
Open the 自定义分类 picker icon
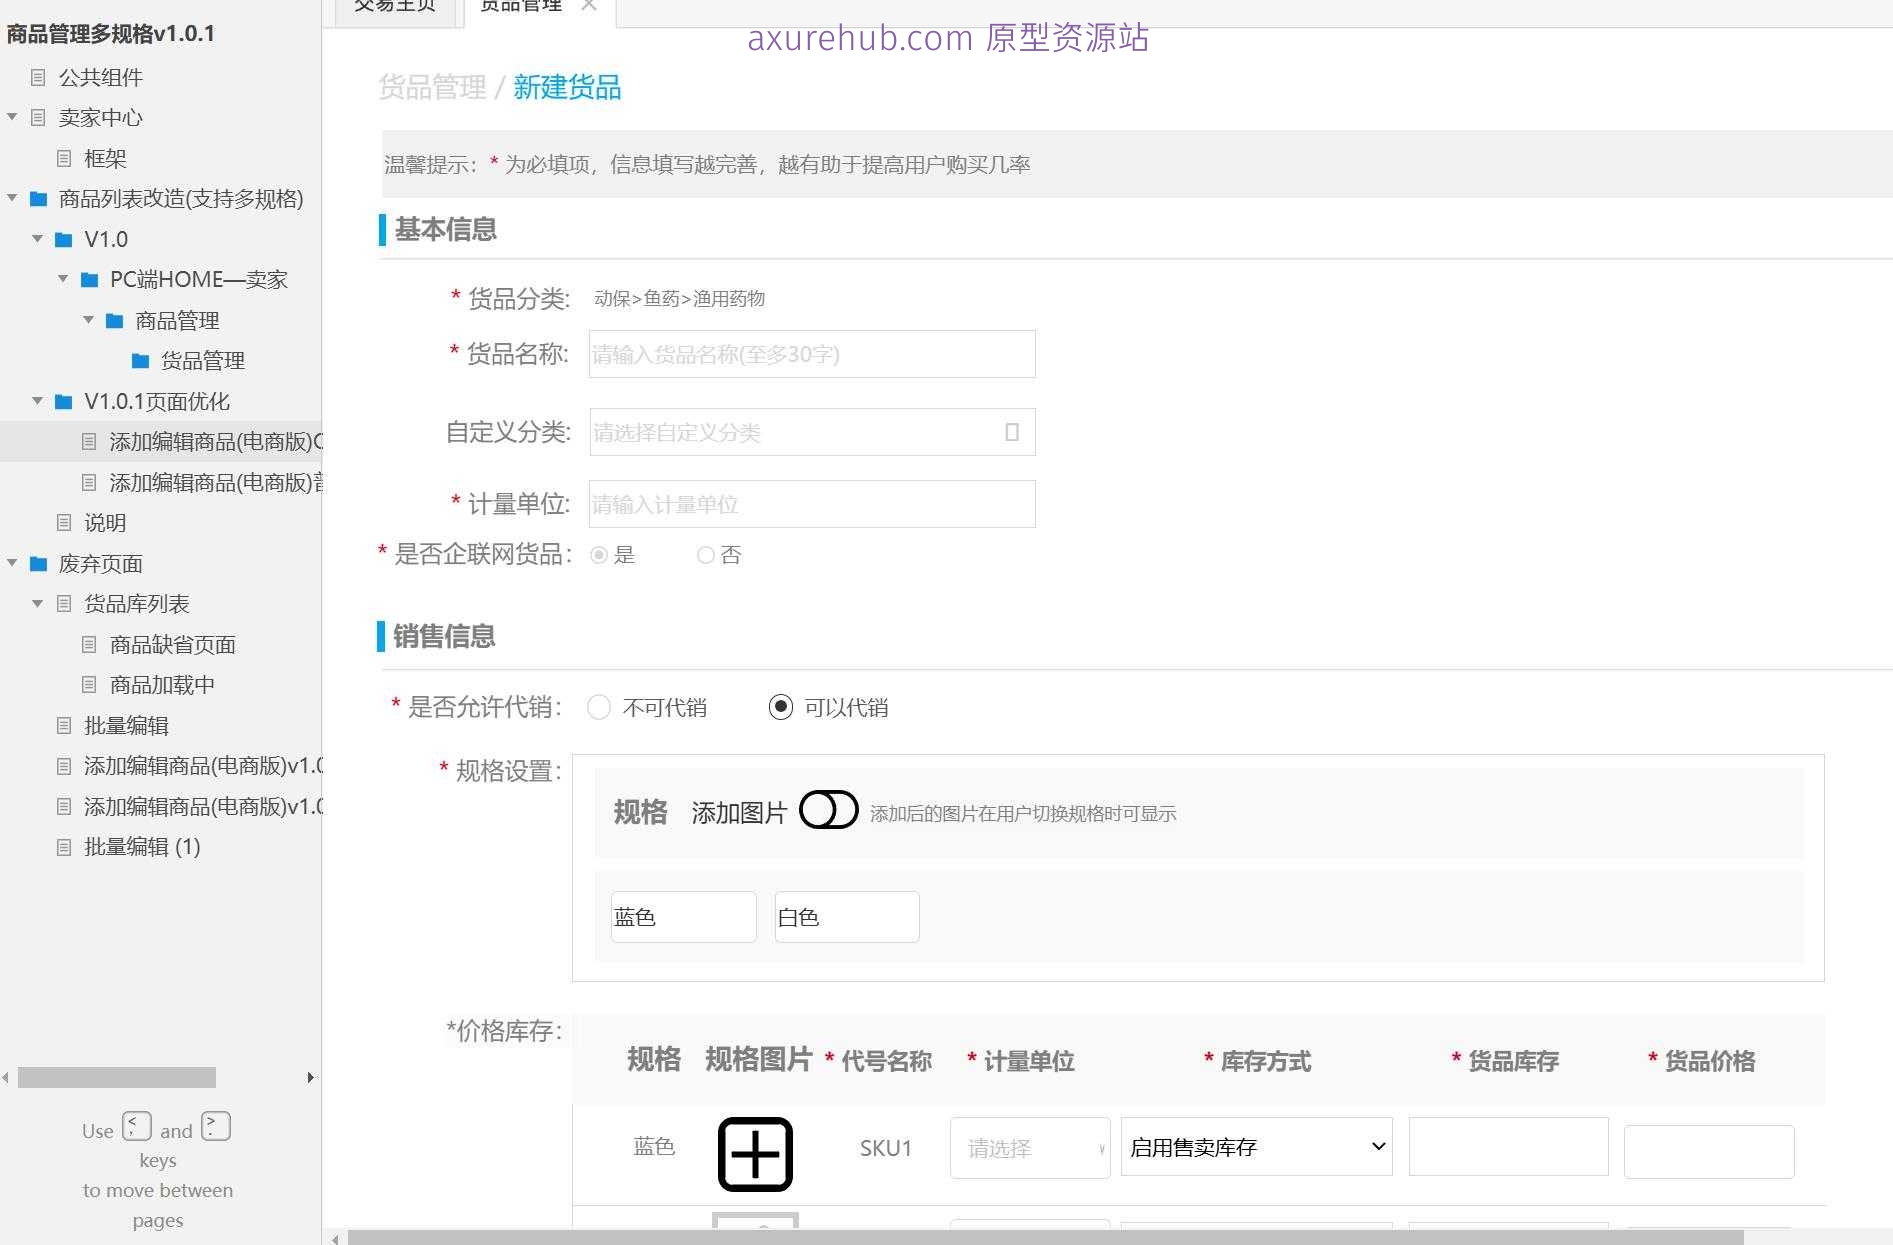click(x=1013, y=431)
